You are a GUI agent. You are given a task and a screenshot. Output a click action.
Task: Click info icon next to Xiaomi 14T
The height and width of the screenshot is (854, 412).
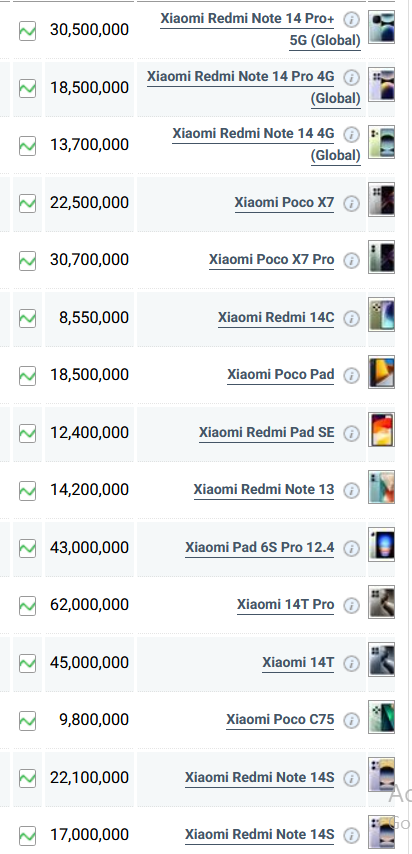(352, 663)
